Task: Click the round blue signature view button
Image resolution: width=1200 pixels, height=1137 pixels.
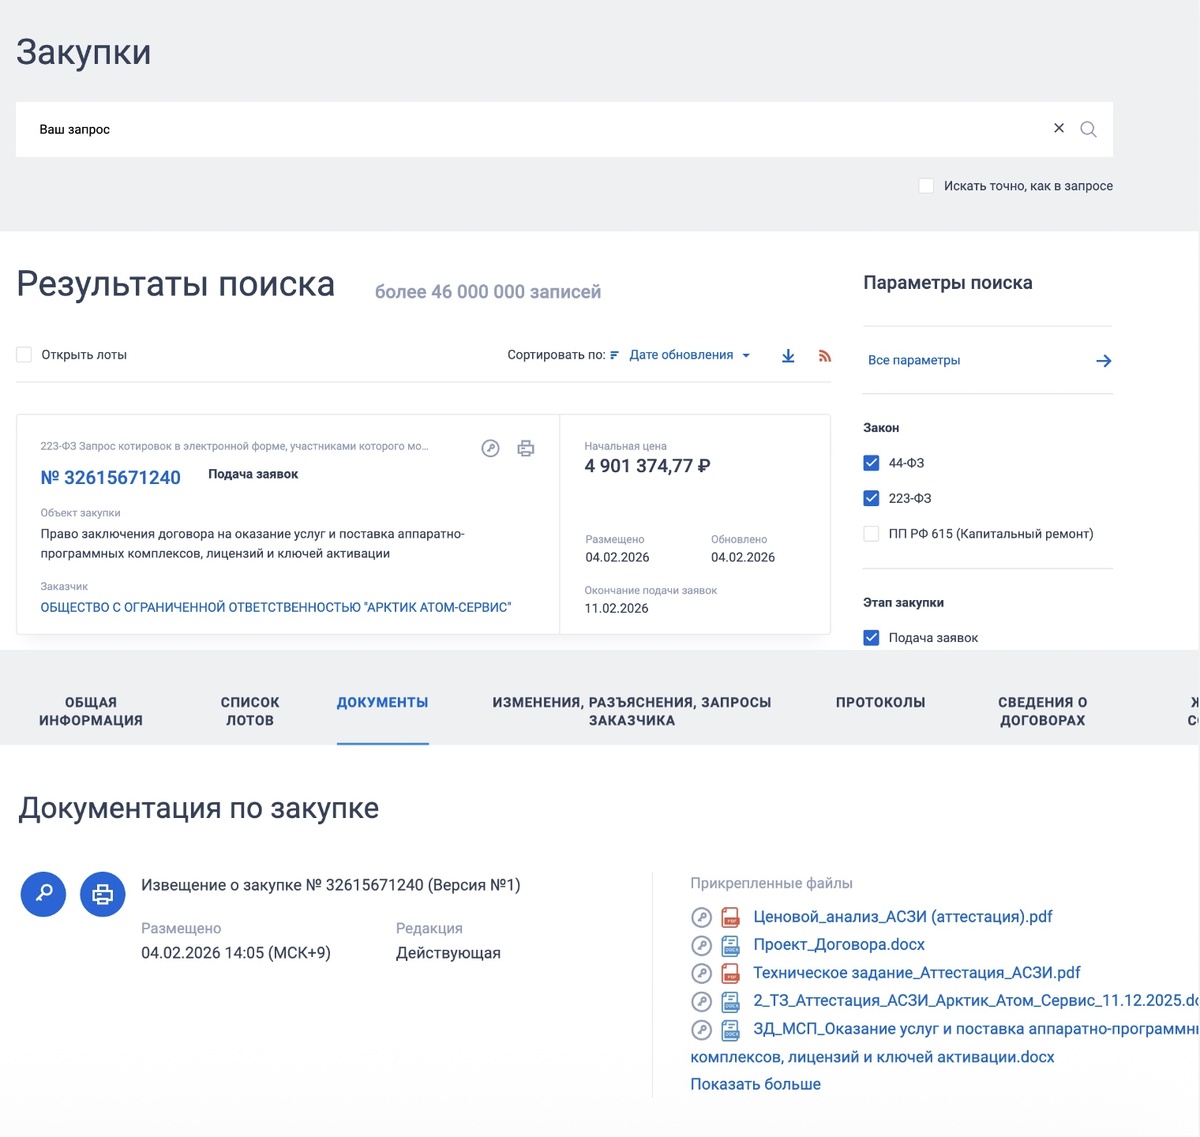Action: (43, 894)
